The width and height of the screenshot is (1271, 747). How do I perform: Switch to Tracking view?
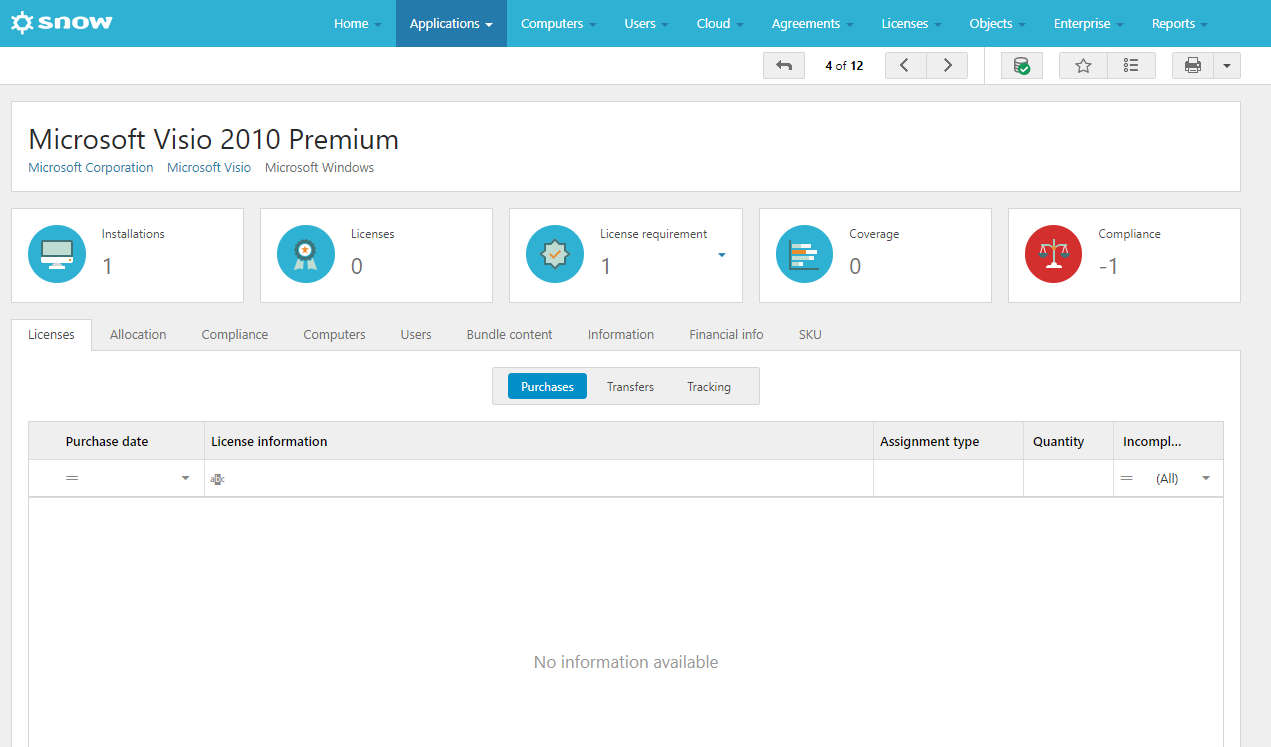pos(708,387)
